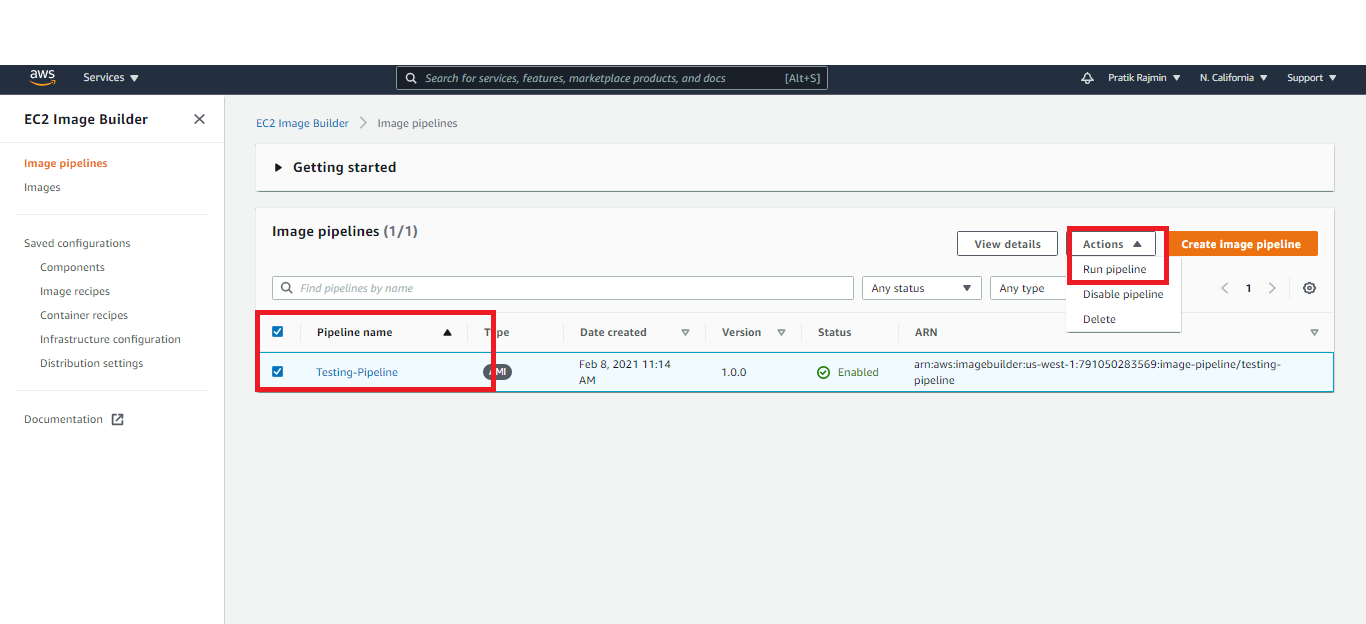Sort by ARN column arrow

pyautogui.click(x=1314, y=332)
